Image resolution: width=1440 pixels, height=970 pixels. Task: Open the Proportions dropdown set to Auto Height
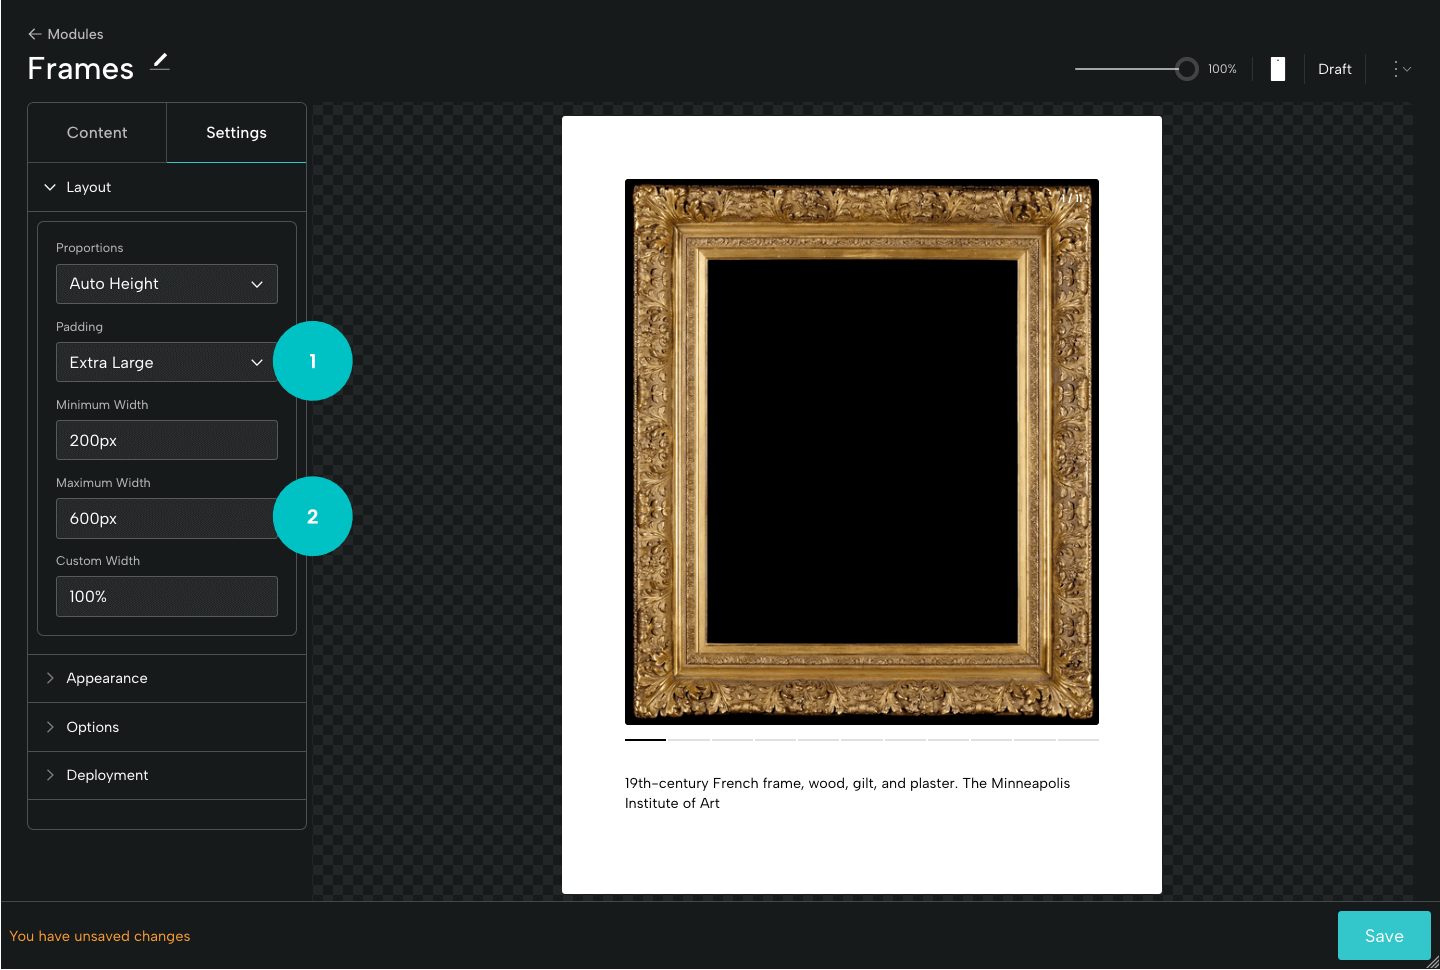click(x=166, y=283)
